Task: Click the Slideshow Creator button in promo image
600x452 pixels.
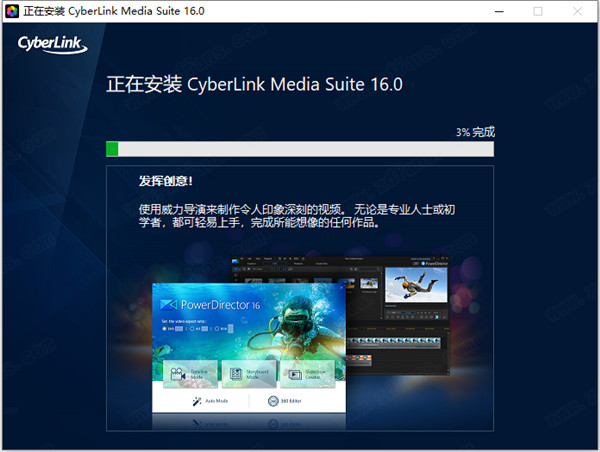Action: click(x=308, y=374)
